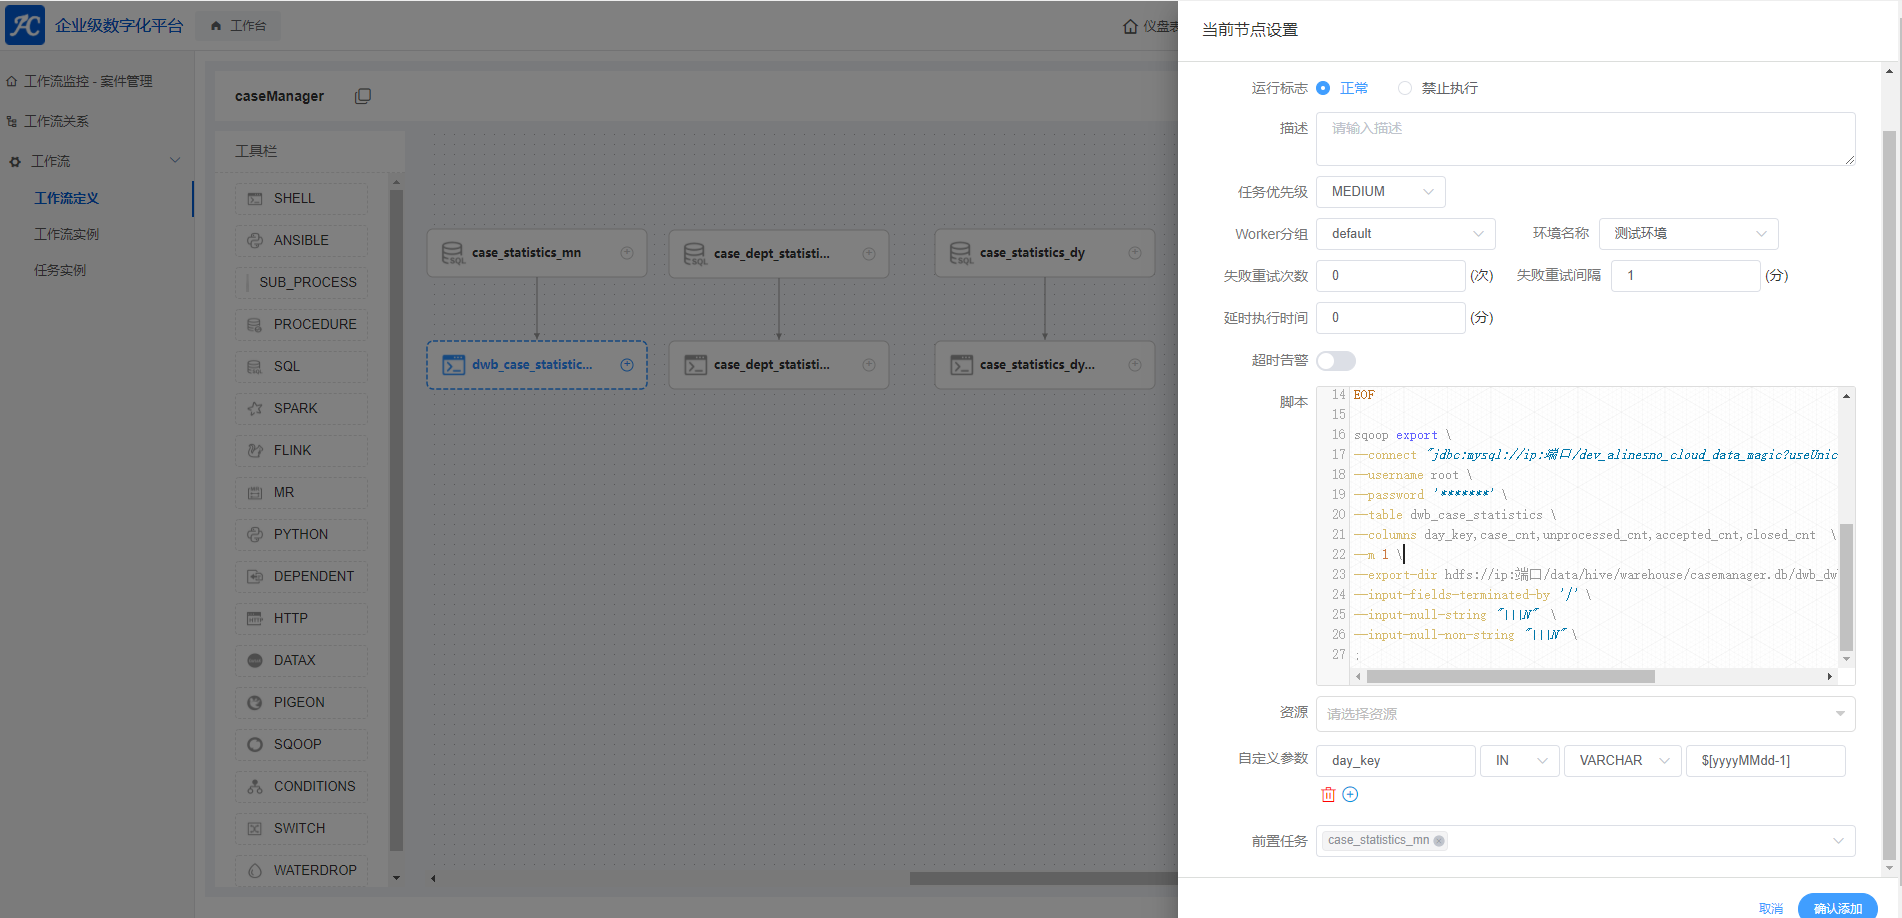Click the red delete parameter trash icon
Screen dimensions: 1902x918
click(x=1328, y=795)
